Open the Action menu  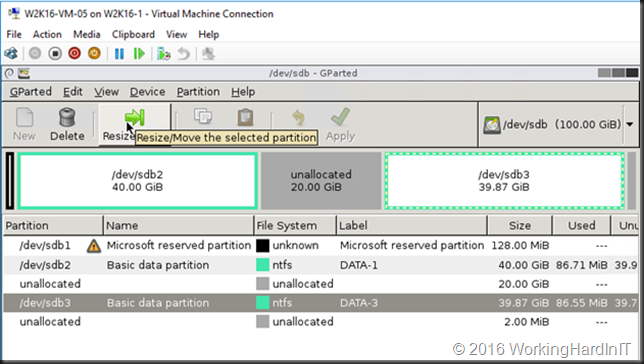point(47,35)
